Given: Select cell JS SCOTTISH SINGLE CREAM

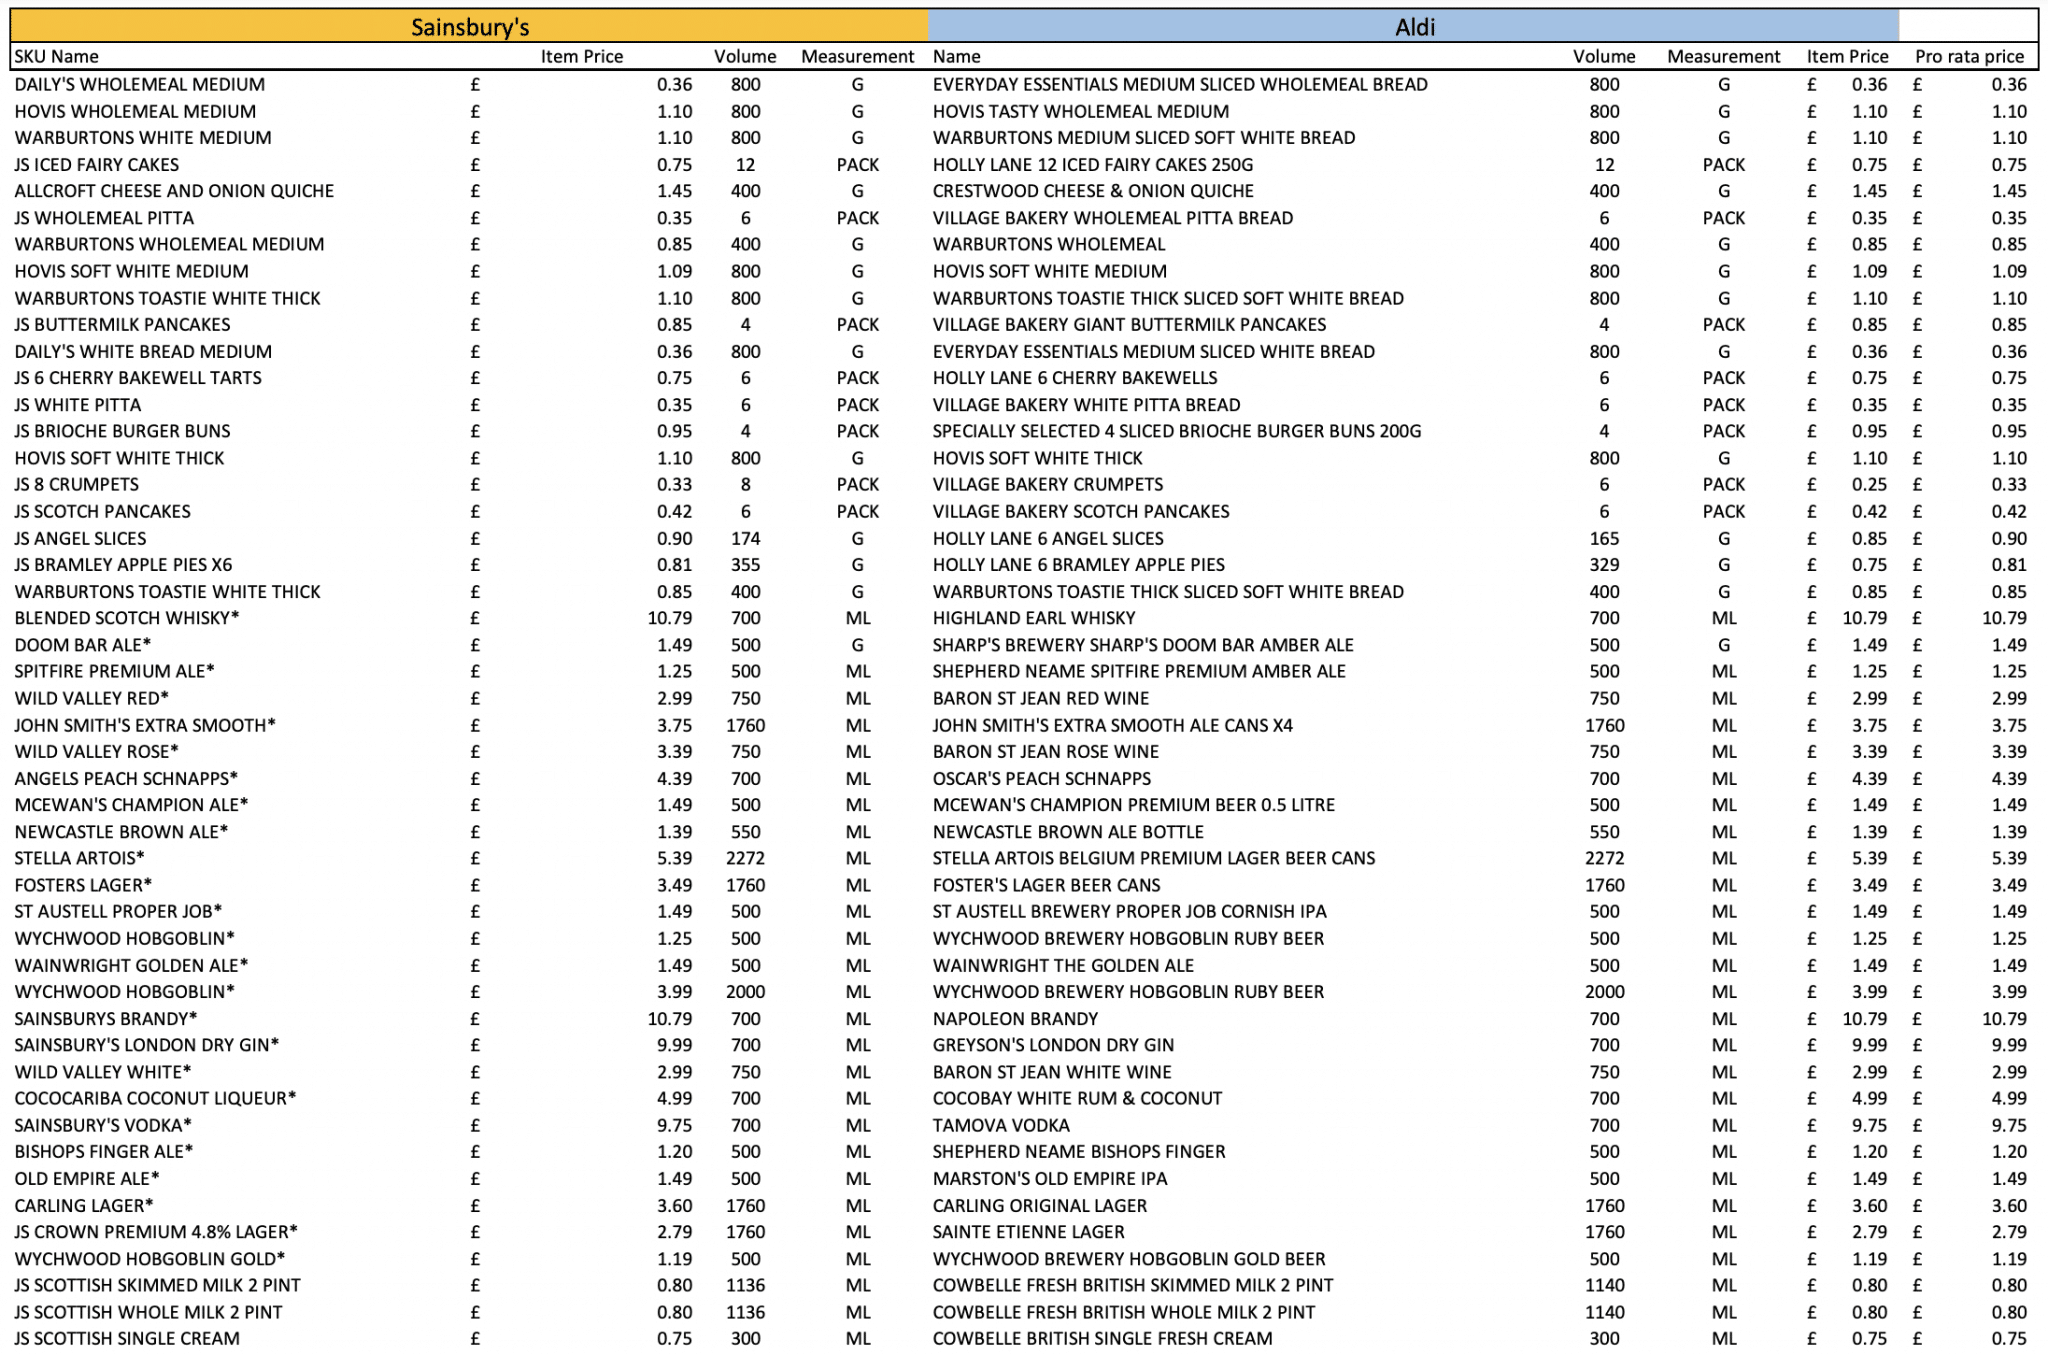Looking at the screenshot, I should coord(127,1339).
